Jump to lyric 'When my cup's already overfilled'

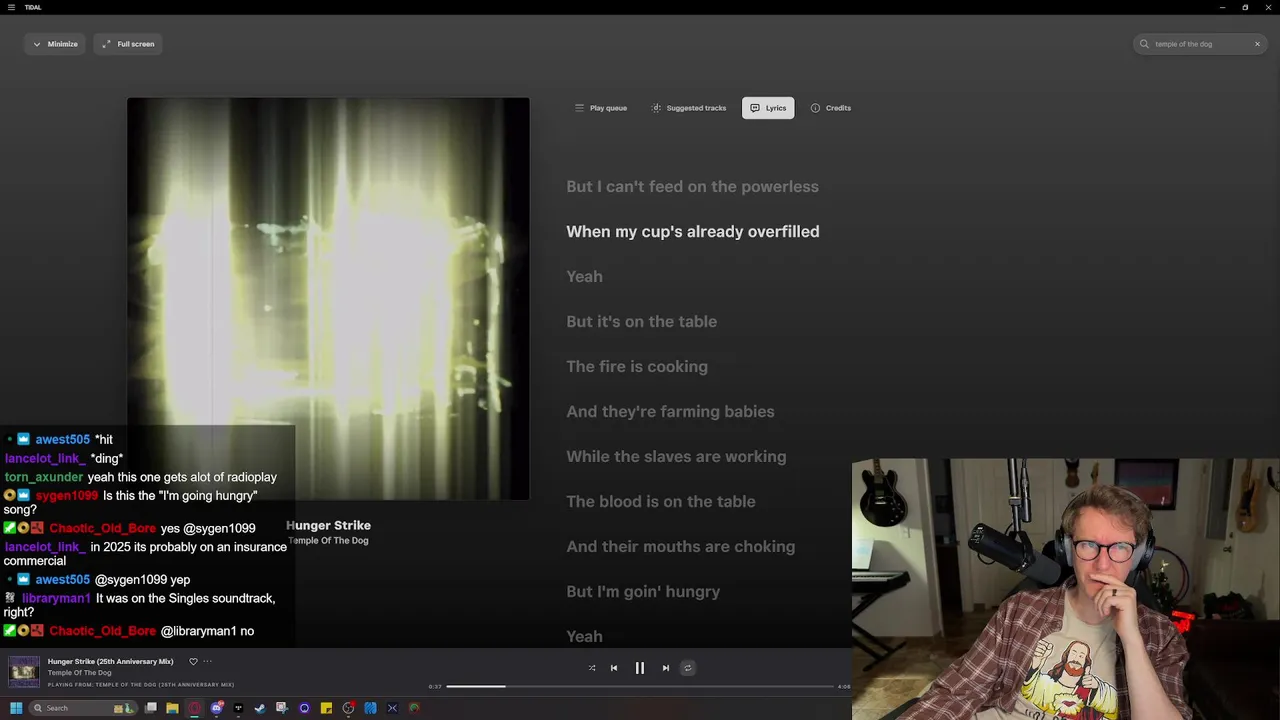pyautogui.click(x=692, y=231)
